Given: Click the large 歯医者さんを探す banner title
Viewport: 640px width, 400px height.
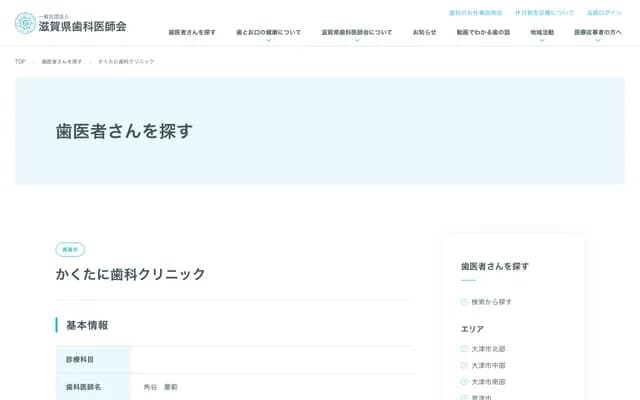Looking at the screenshot, I should coord(124,131).
